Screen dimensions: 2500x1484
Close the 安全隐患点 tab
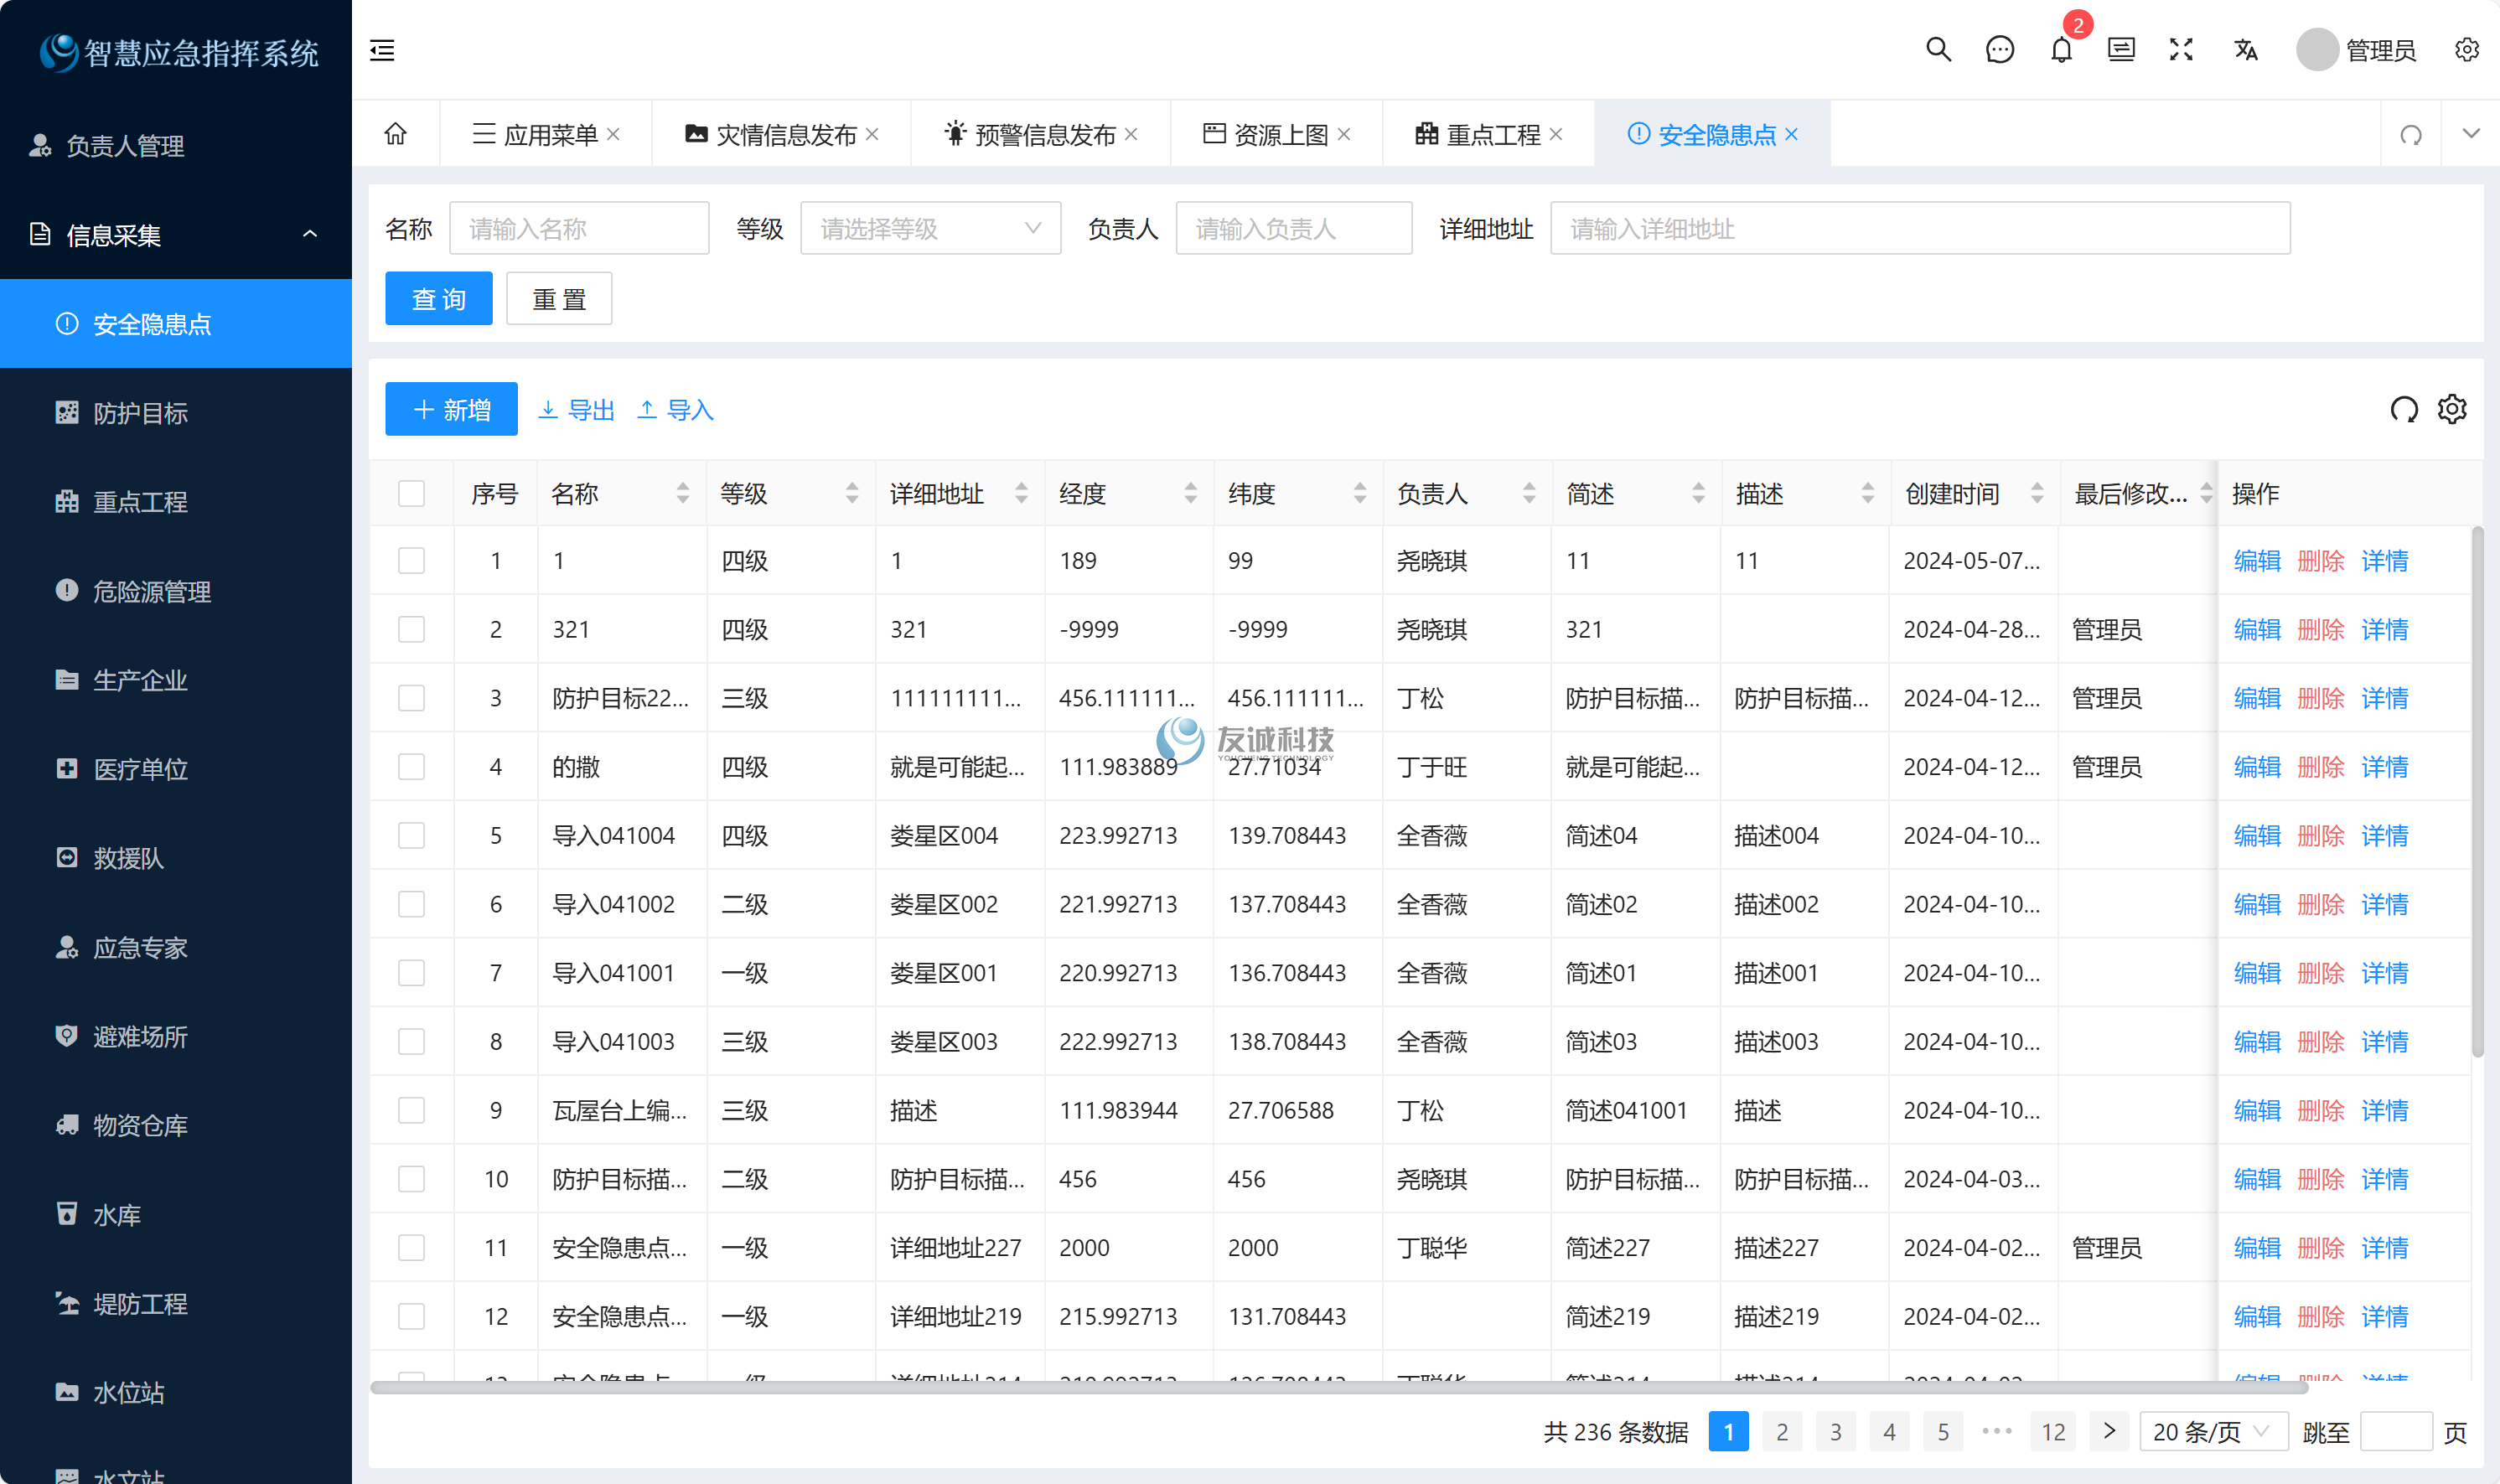pos(1792,134)
